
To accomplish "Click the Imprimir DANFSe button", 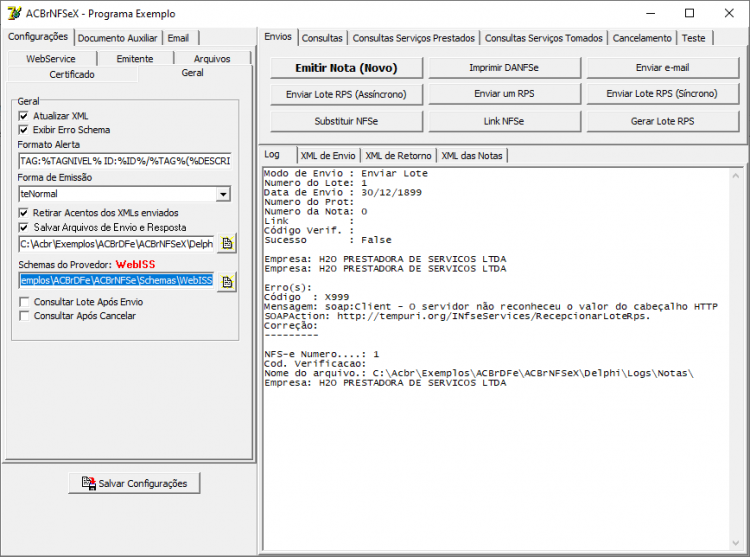I will tap(504, 68).
